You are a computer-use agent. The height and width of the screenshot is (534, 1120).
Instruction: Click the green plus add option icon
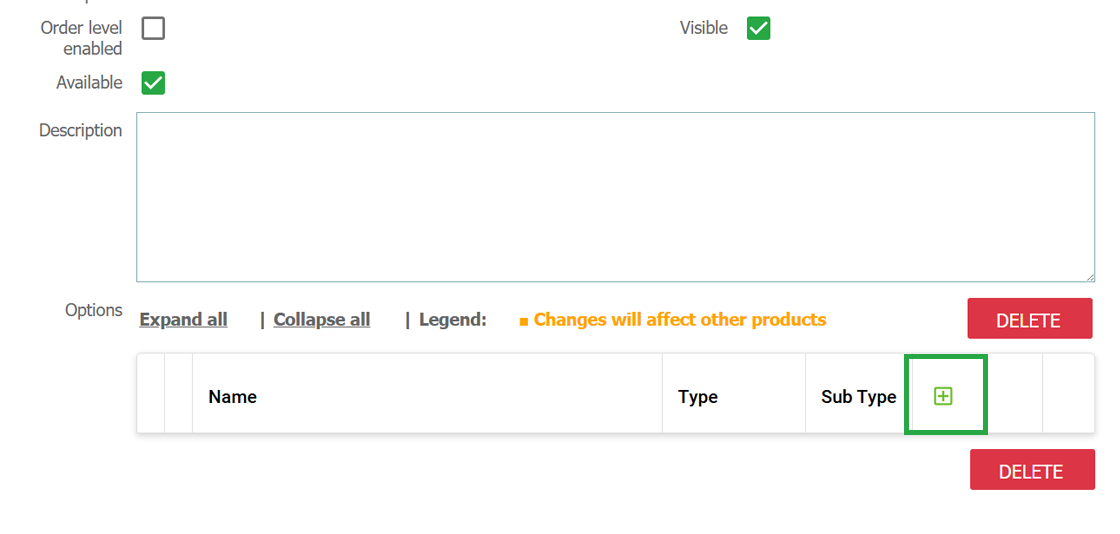pos(943,396)
